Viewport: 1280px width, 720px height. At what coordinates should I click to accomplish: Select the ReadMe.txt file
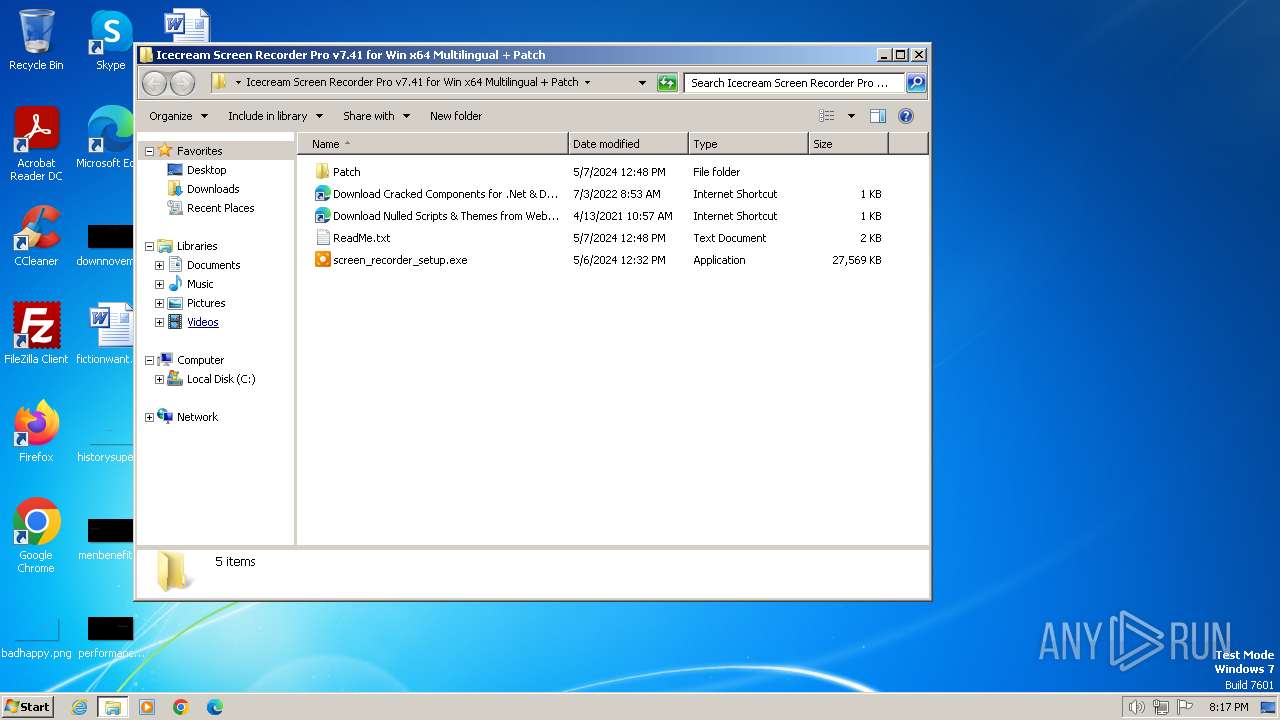361,238
